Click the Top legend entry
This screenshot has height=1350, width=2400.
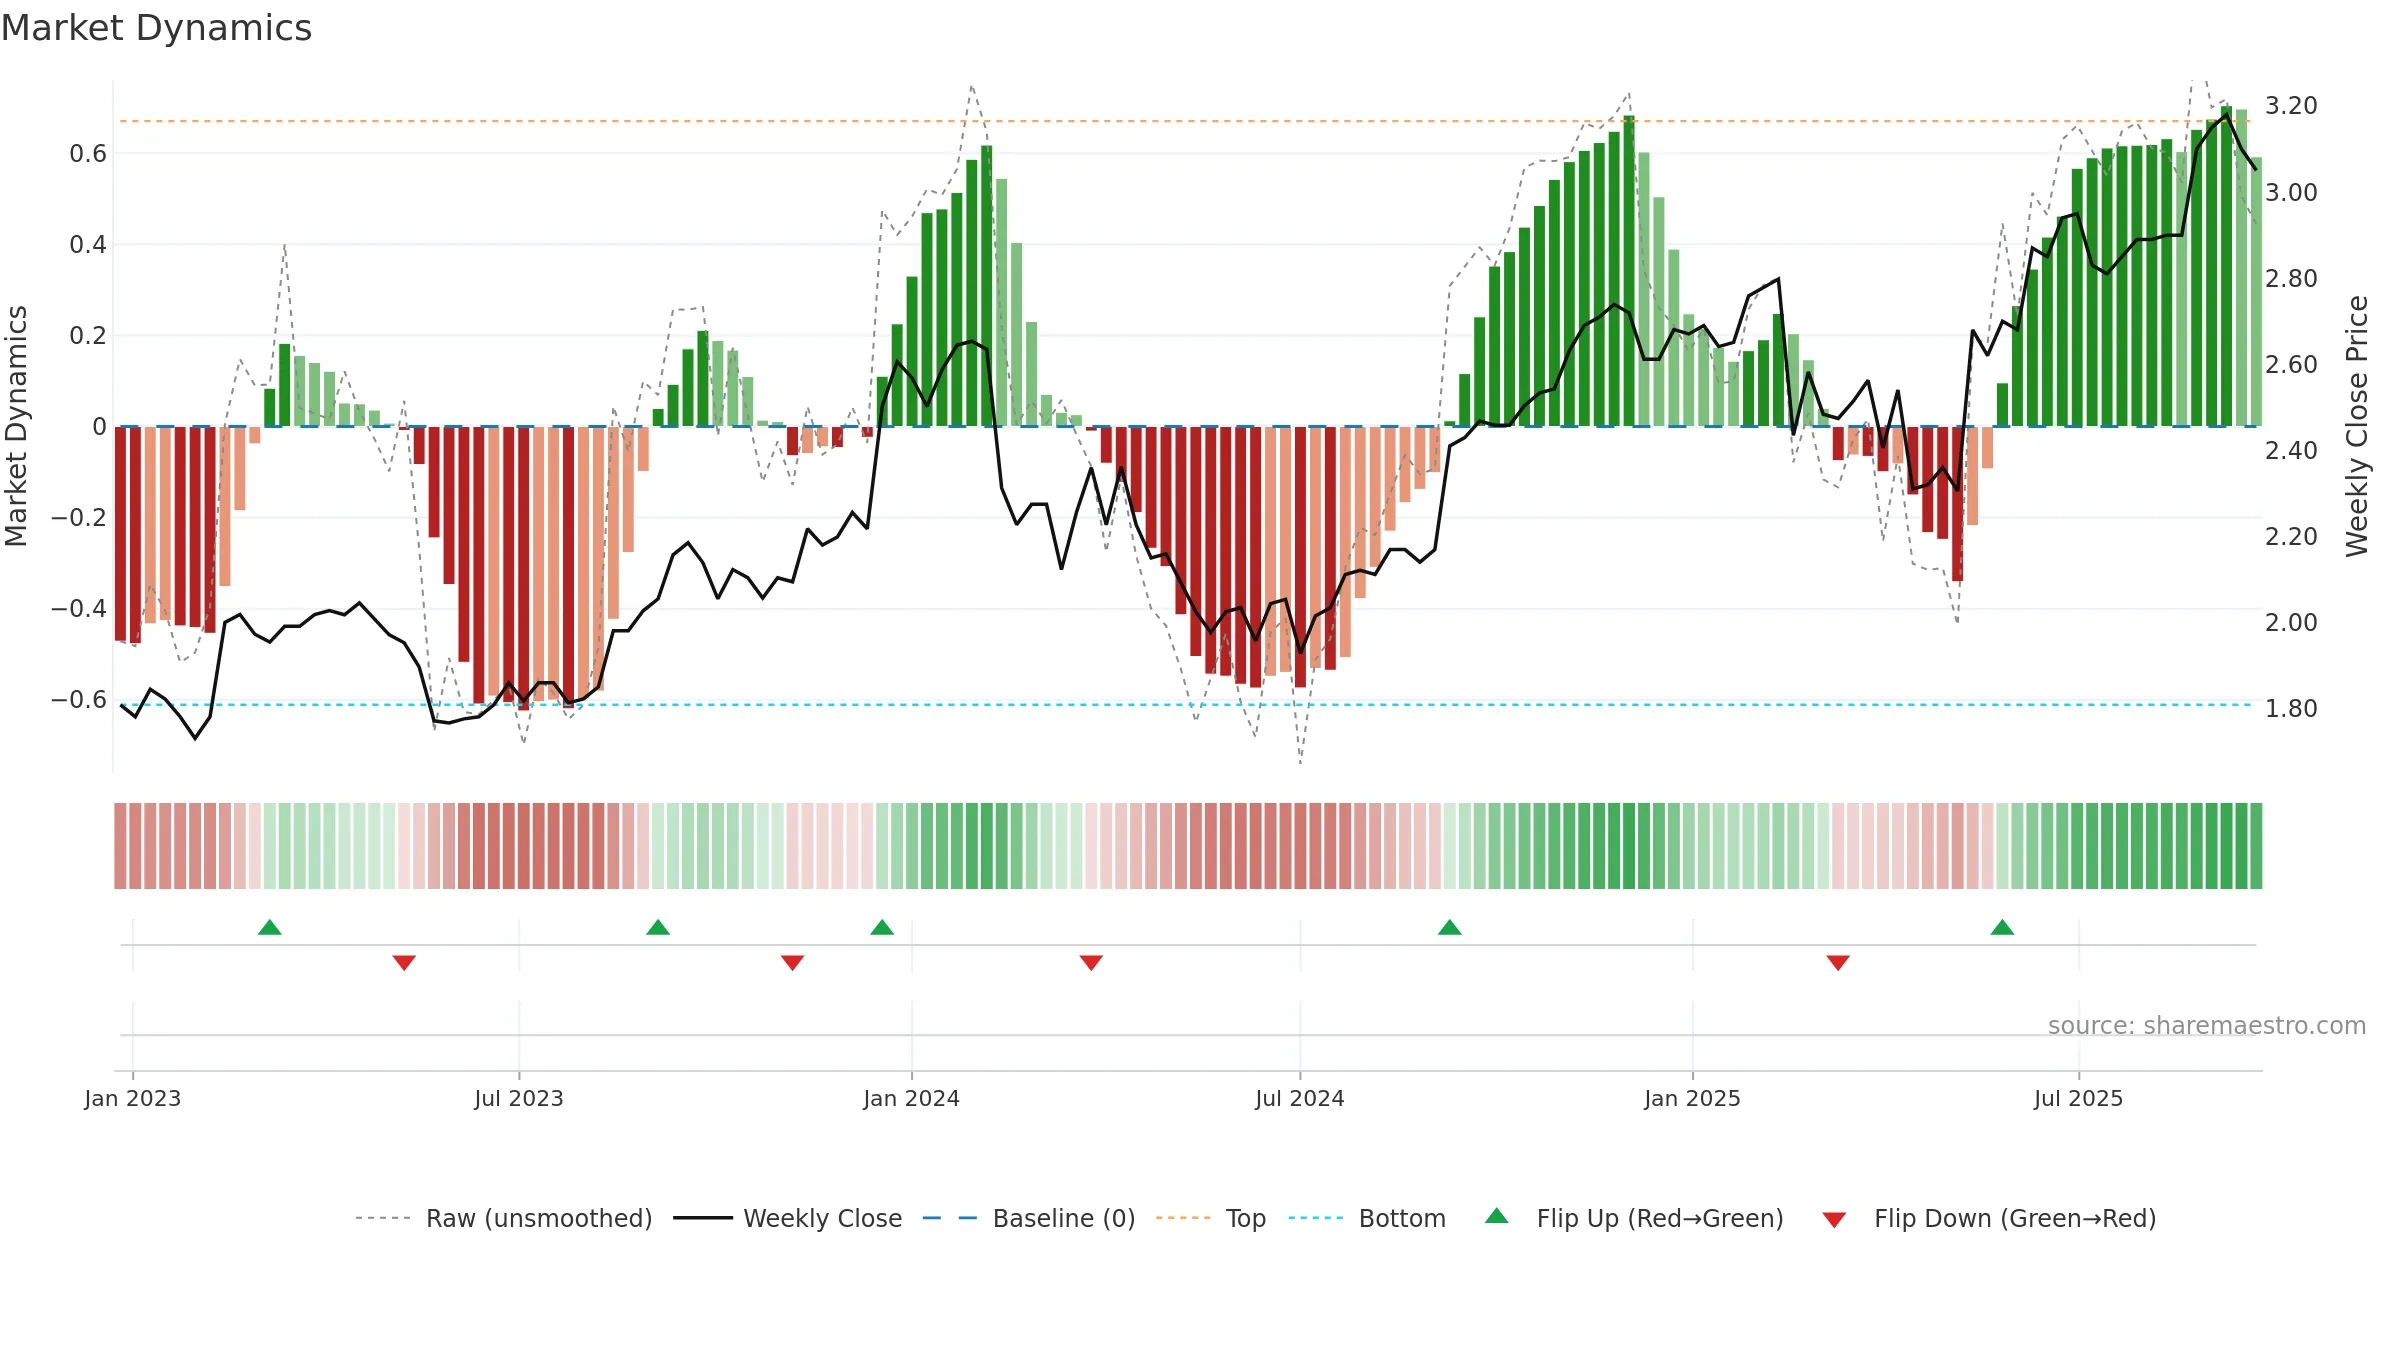[x=1211, y=1218]
